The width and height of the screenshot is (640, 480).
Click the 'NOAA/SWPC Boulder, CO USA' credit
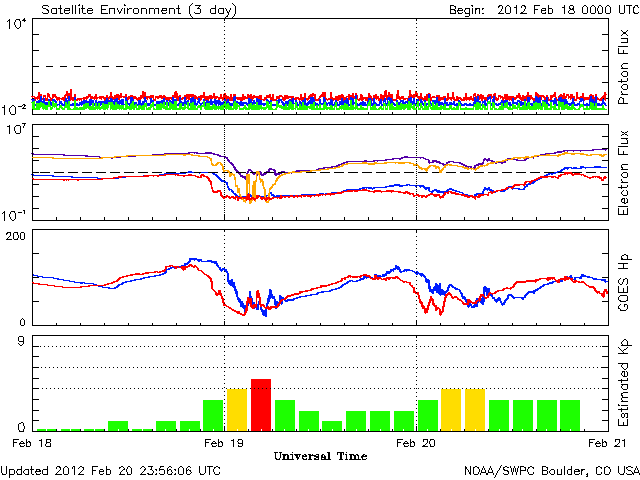[552, 471]
